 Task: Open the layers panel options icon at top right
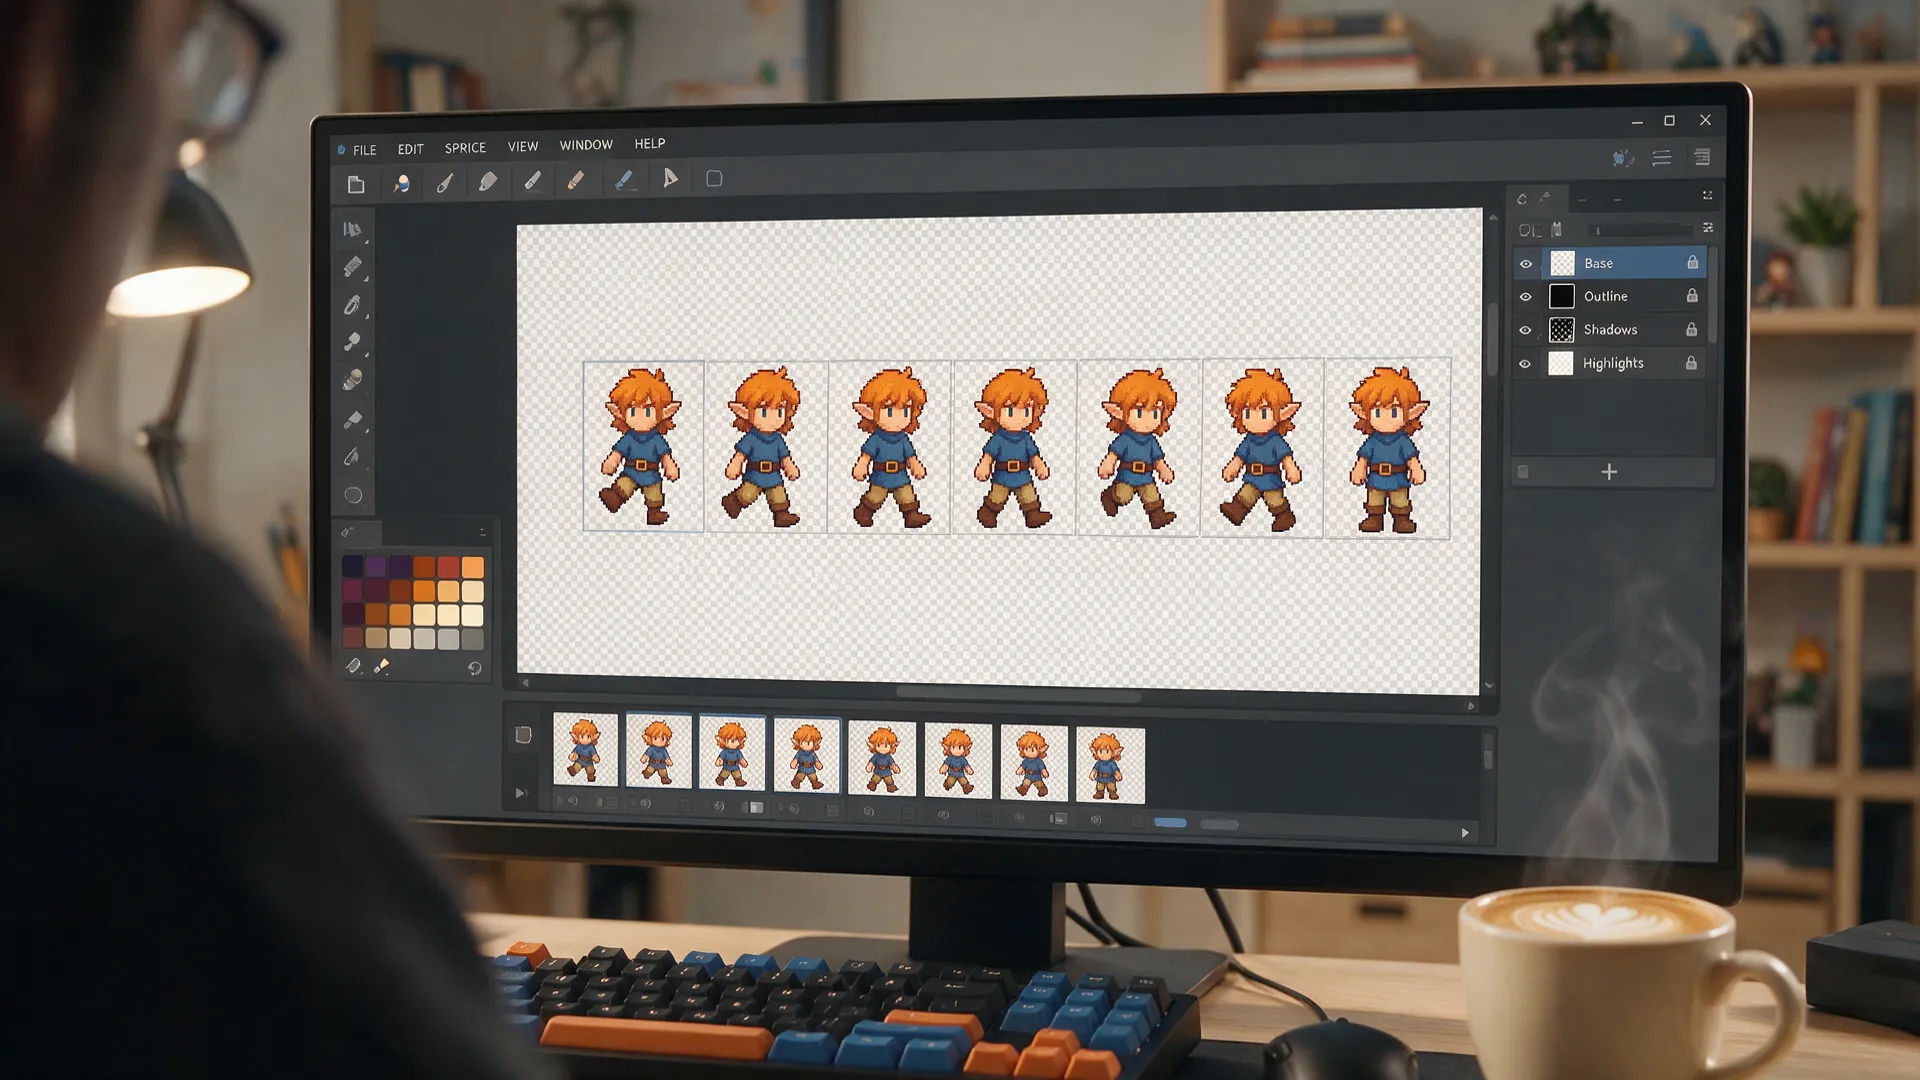click(x=1707, y=195)
